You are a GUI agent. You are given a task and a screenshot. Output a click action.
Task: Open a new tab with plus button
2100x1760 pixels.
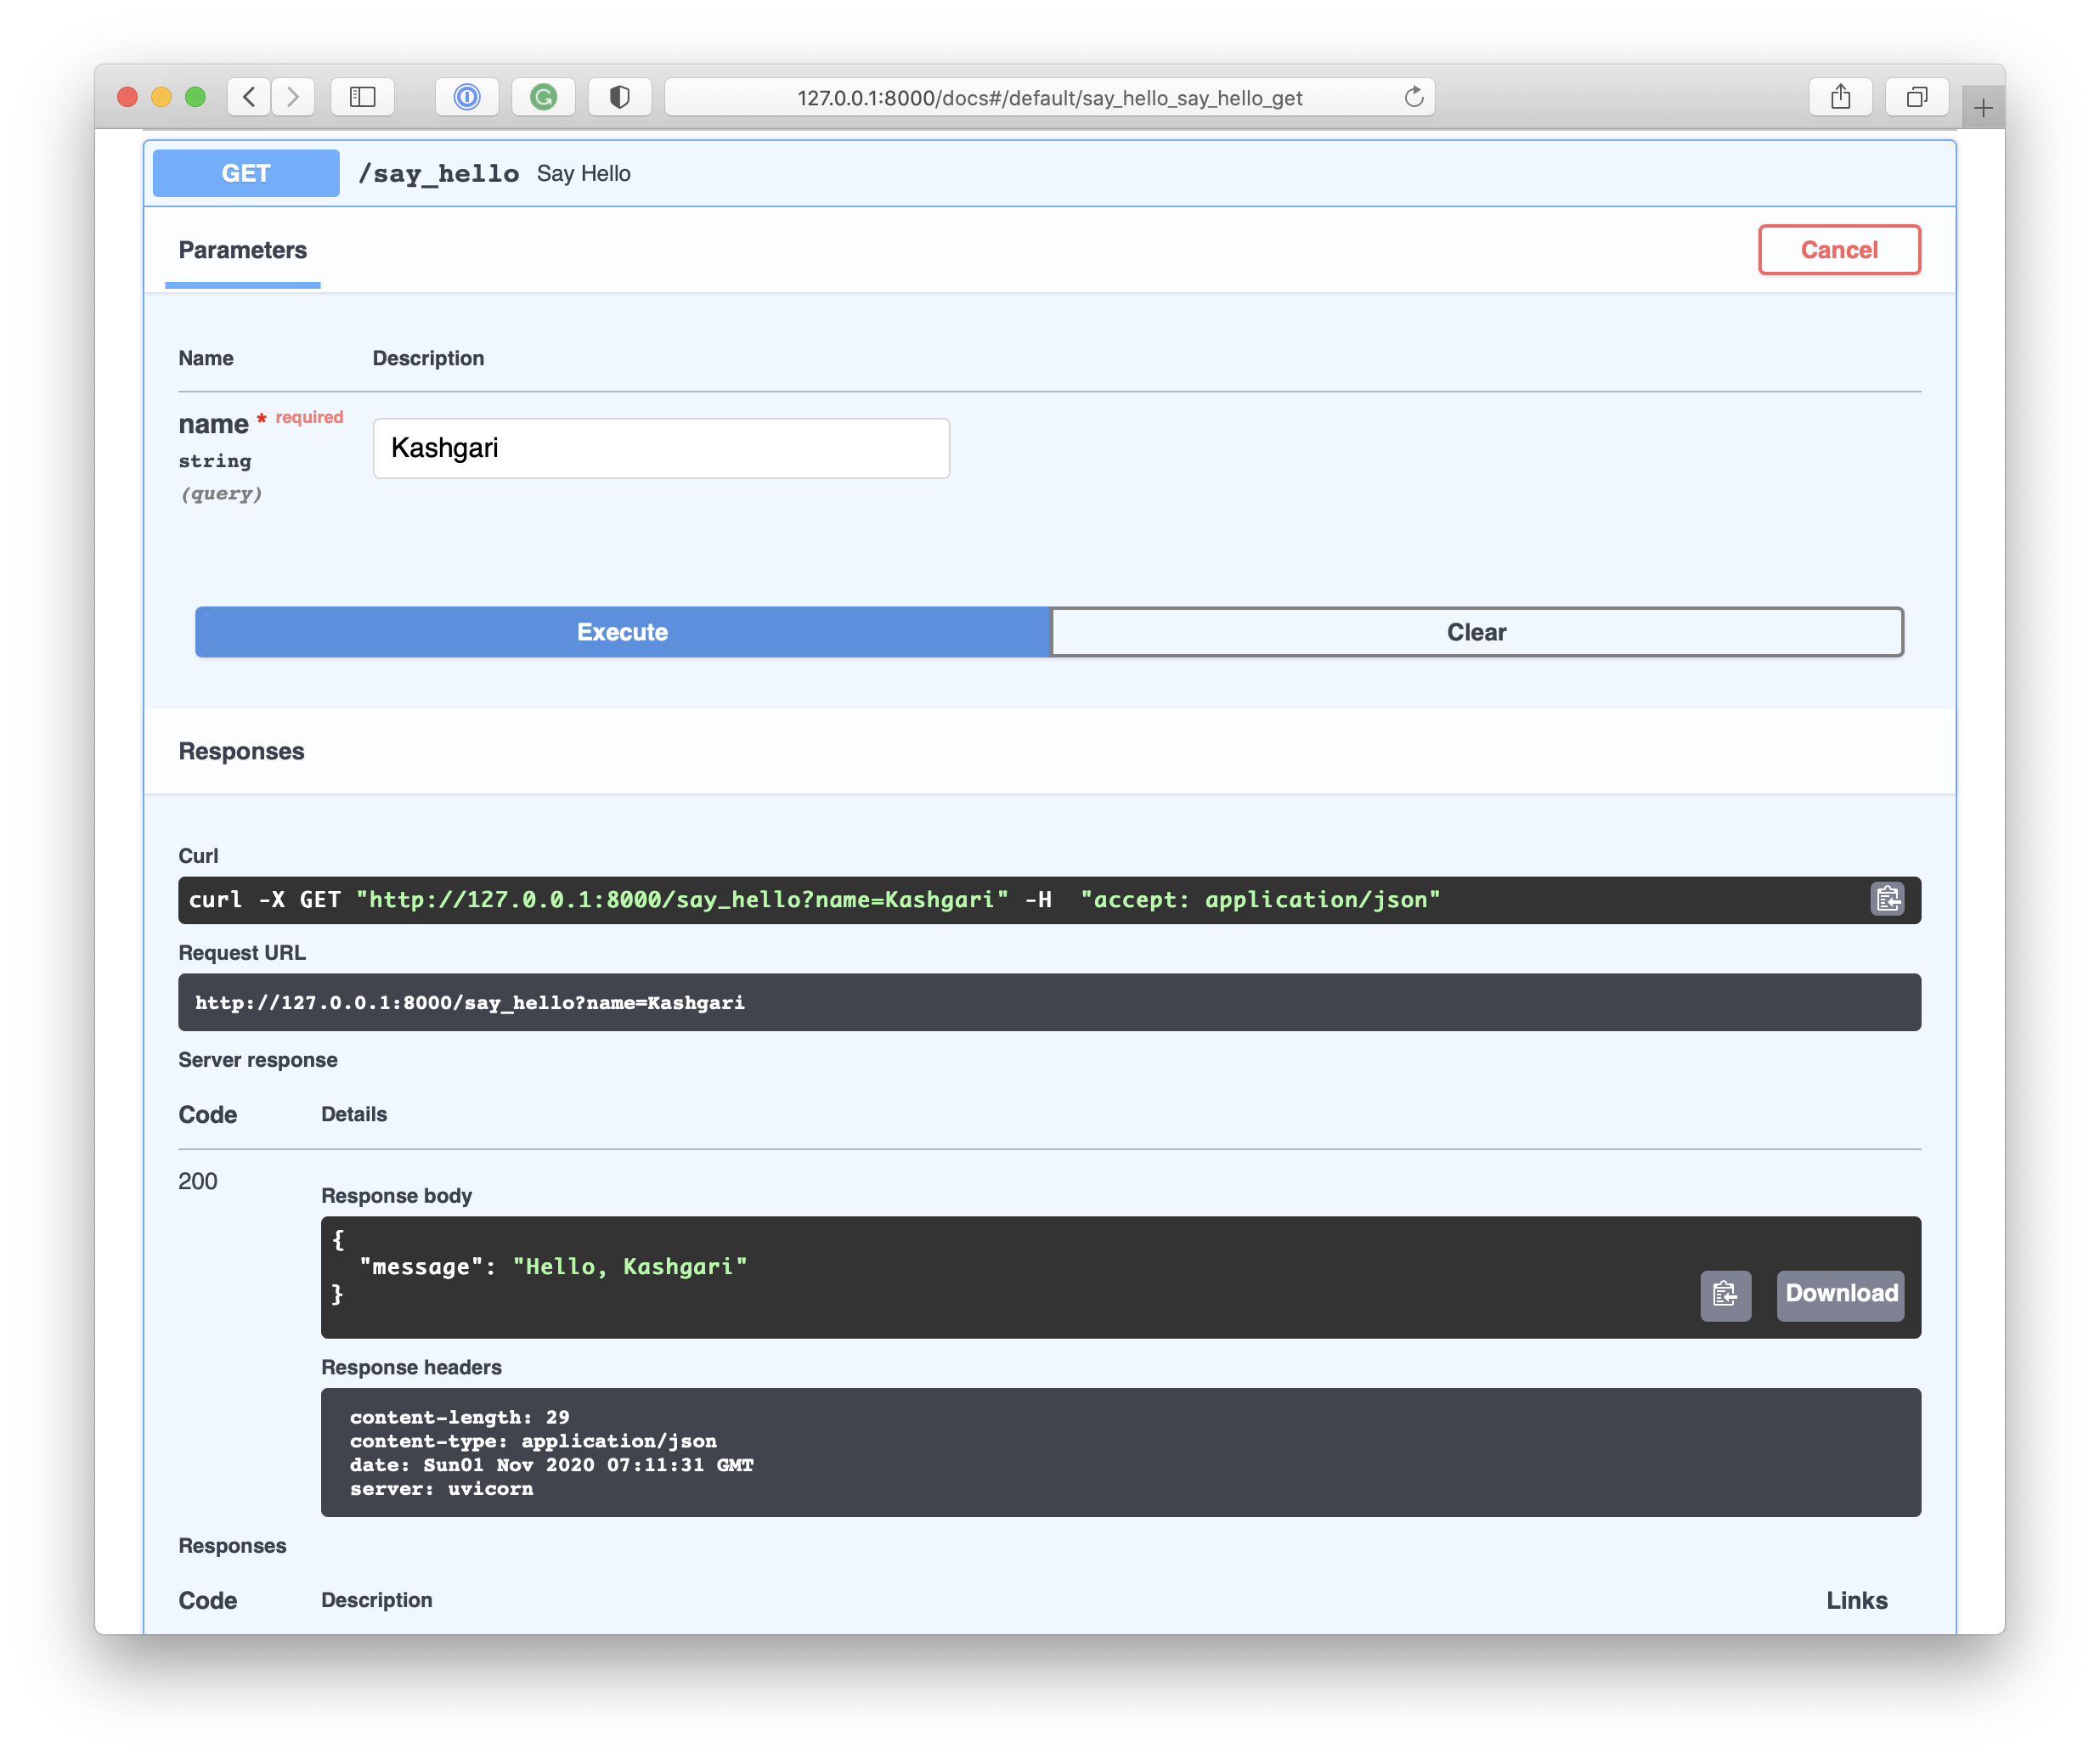click(1983, 107)
